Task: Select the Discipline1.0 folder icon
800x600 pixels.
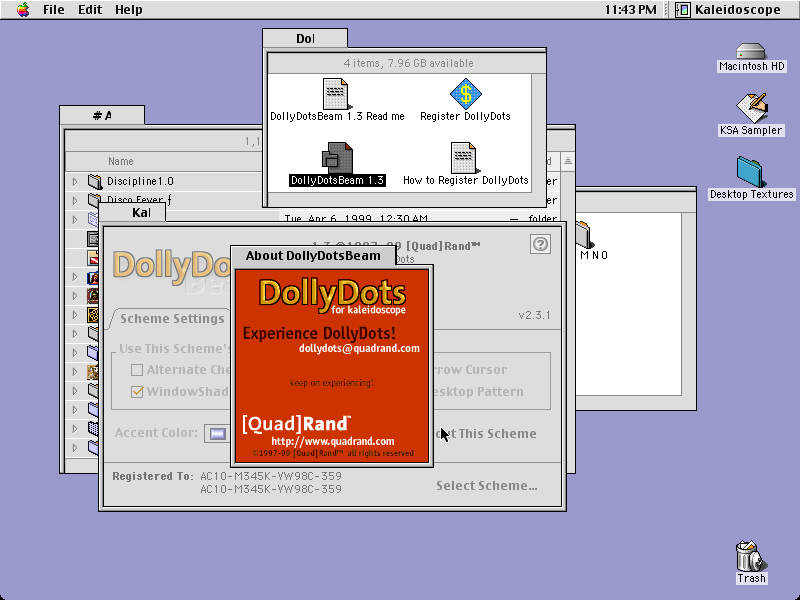Action: (x=94, y=181)
